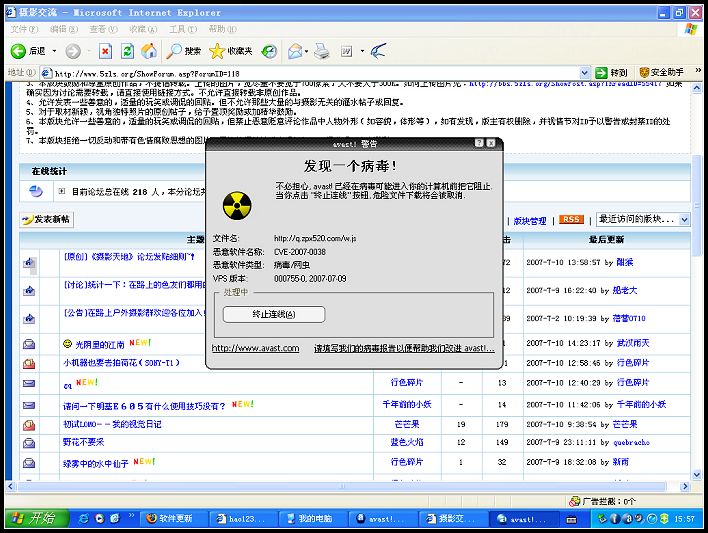Click the 发表新帖 (new post) button
The image size is (708, 533).
point(47,220)
